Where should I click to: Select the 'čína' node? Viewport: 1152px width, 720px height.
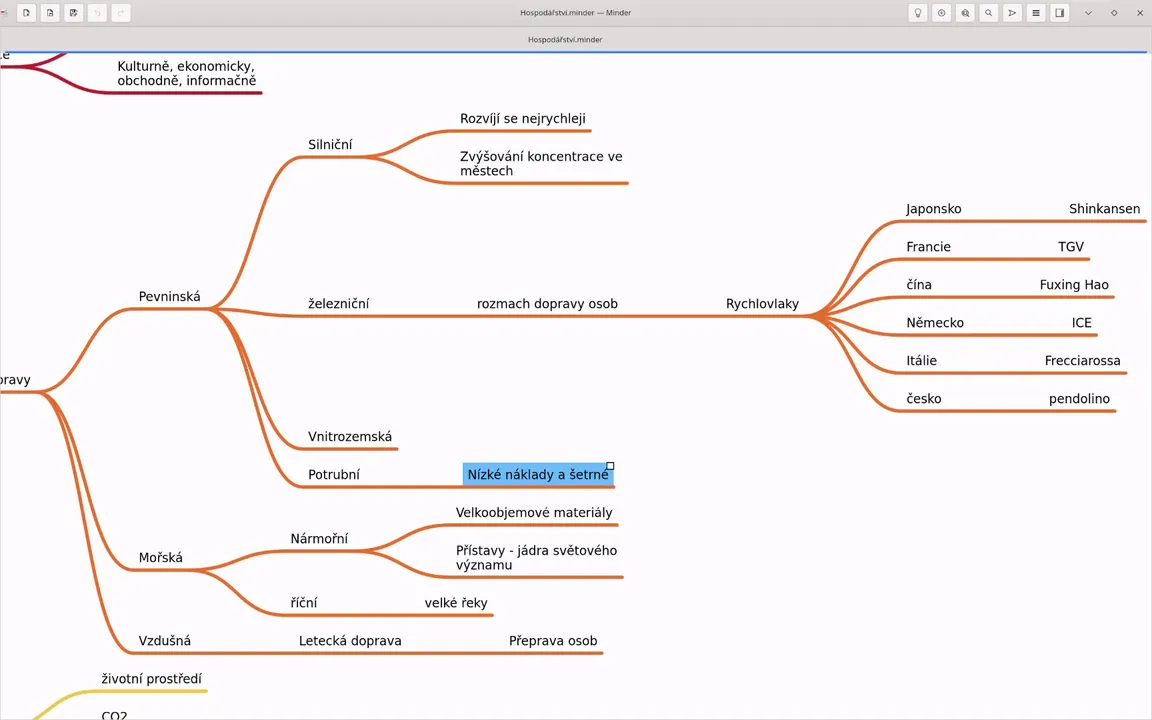tap(918, 285)
